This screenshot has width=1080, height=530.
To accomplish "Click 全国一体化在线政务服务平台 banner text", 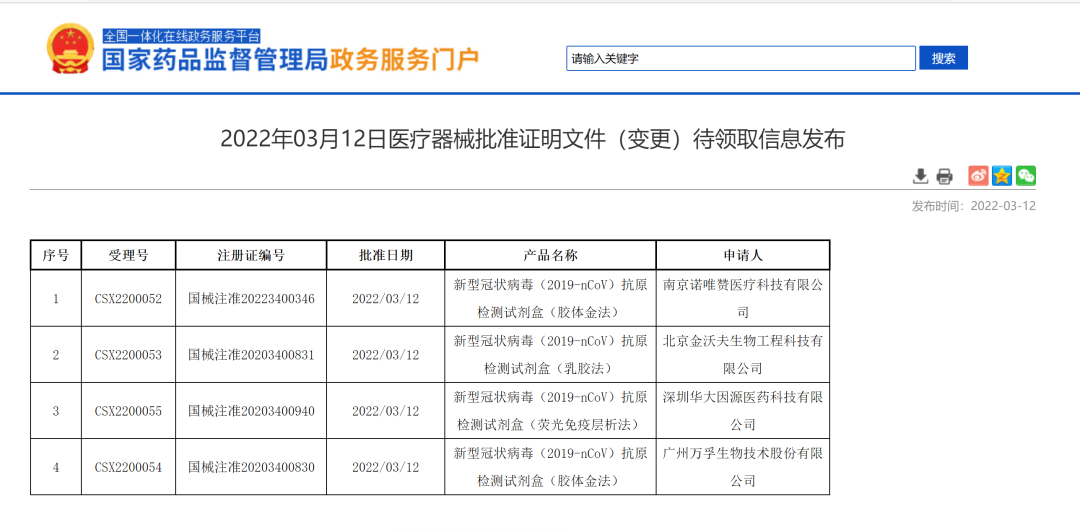I will pos(181,36).
